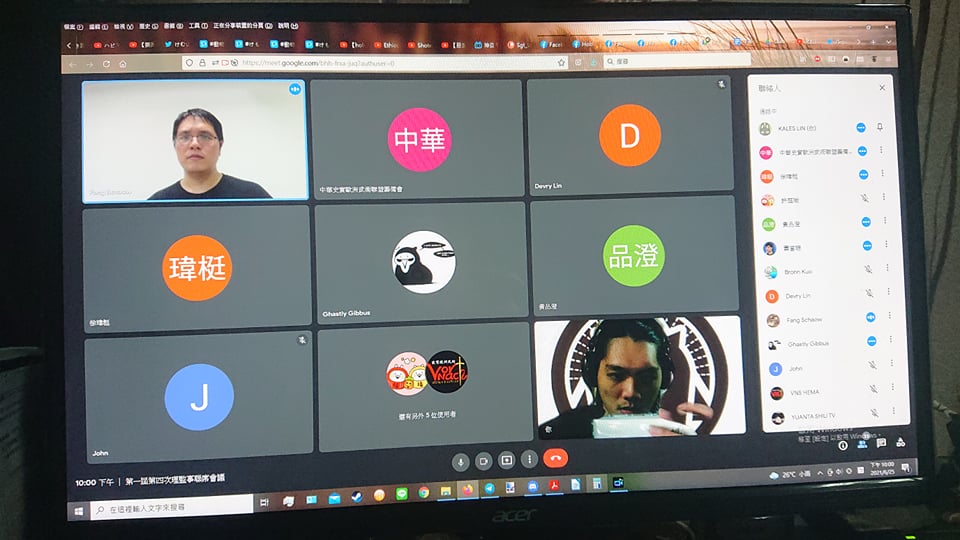
Task: Open the first menu in browser menu bar
Action: [70, 27]
